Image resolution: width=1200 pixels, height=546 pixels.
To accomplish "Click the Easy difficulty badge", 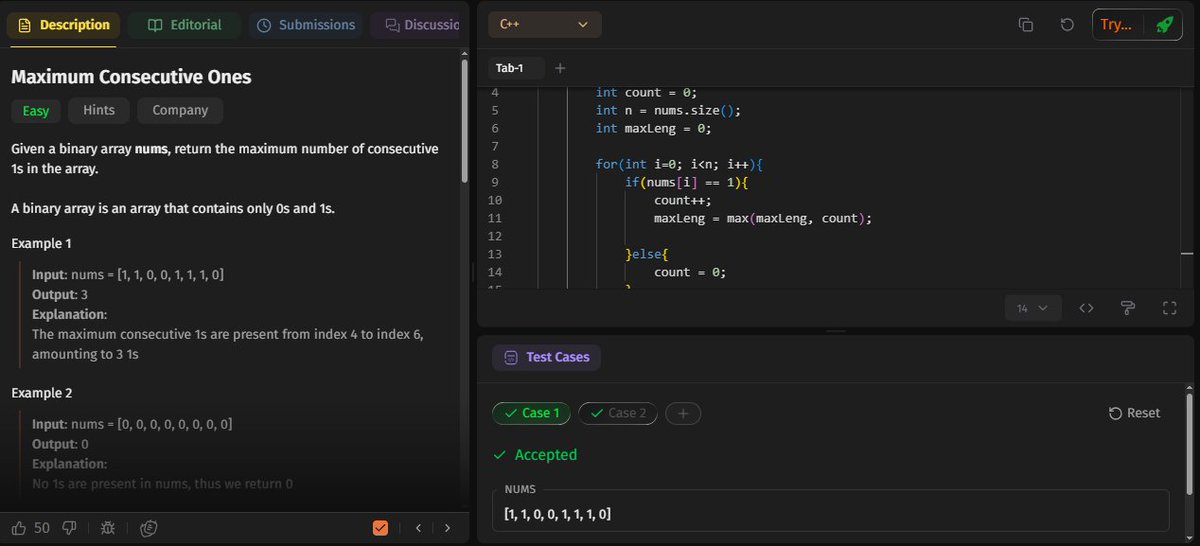I will coord(36,111).
